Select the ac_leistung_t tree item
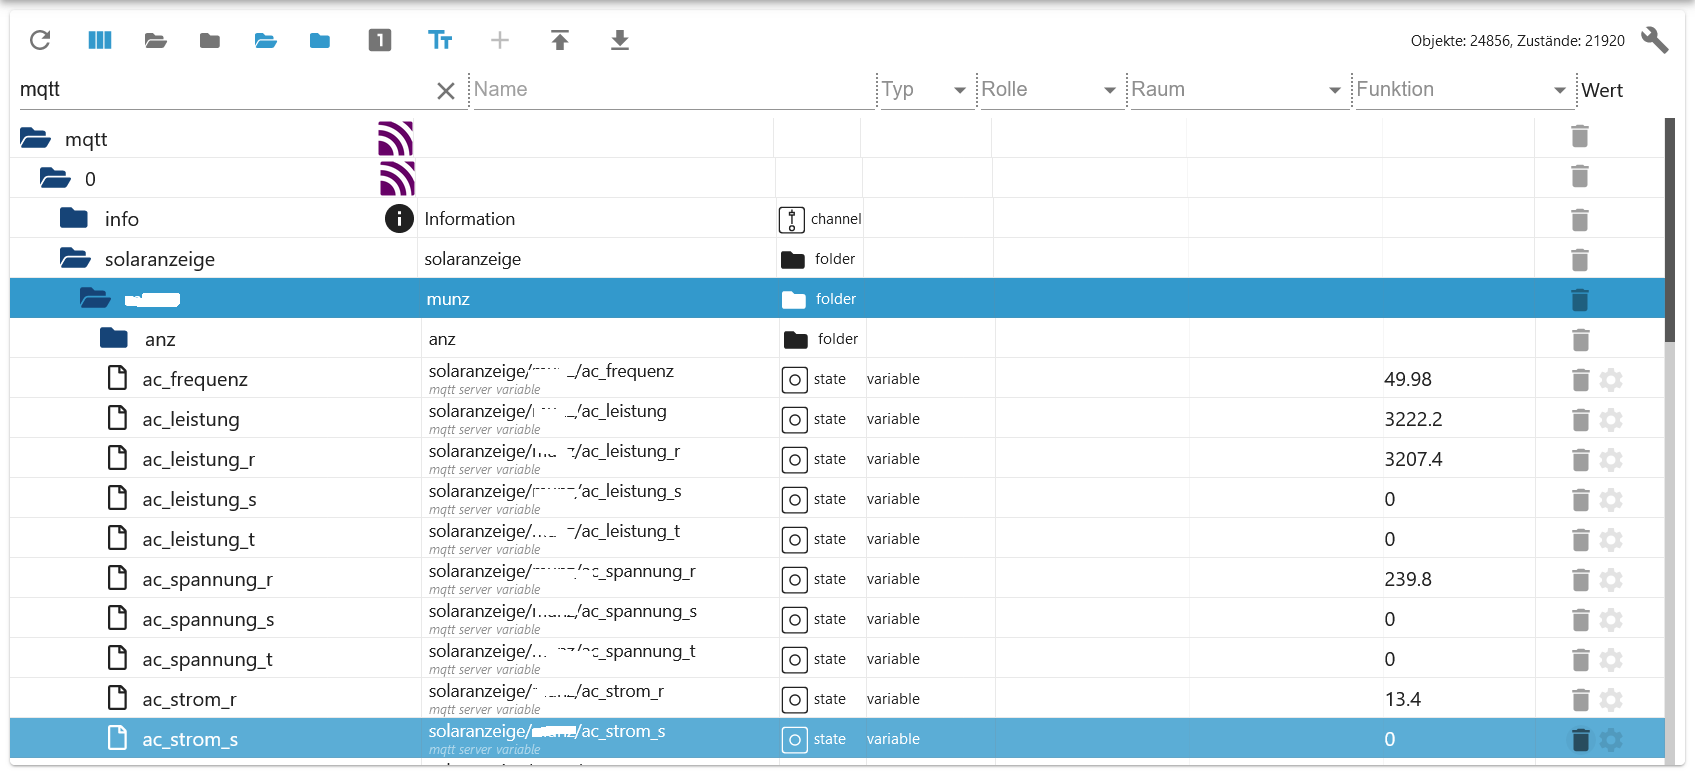This screenshot has width=1695, height=775. 198,539
